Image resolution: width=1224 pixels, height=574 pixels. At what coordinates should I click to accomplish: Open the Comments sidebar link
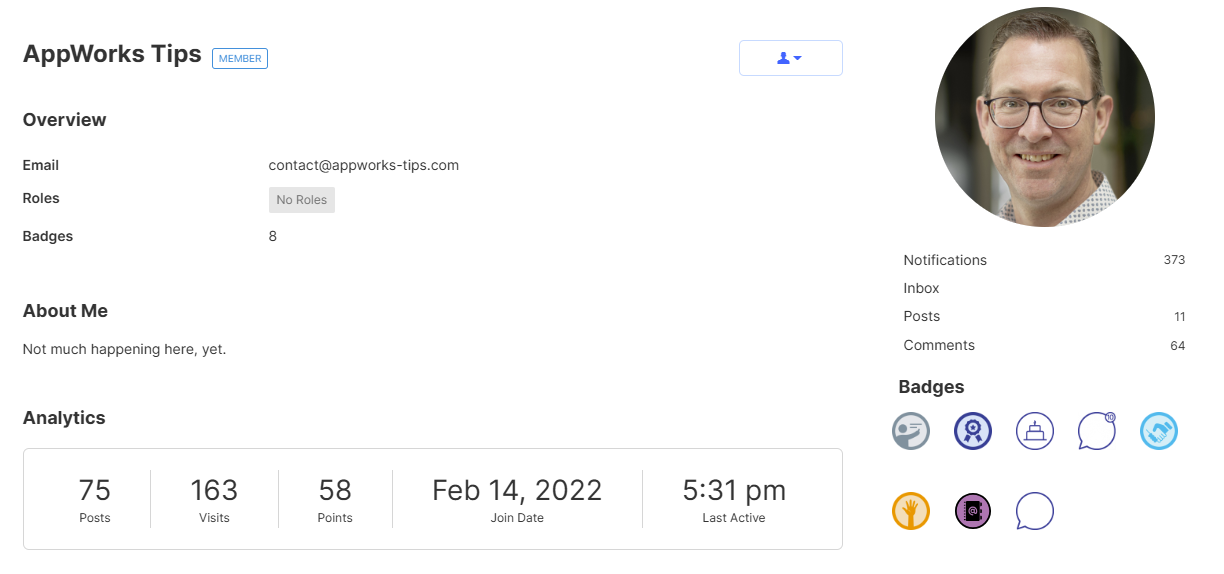[x=939, y=345]
